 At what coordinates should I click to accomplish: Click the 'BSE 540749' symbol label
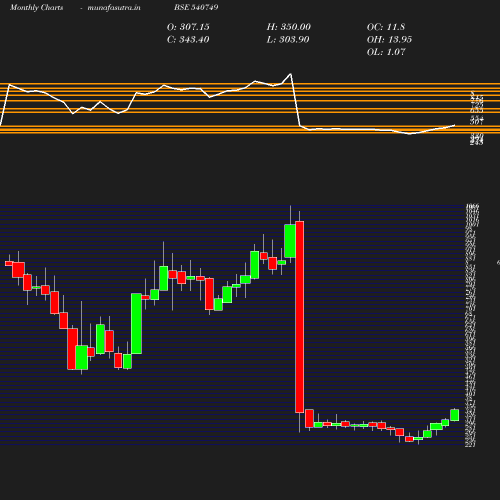click(x=196, y=7)
